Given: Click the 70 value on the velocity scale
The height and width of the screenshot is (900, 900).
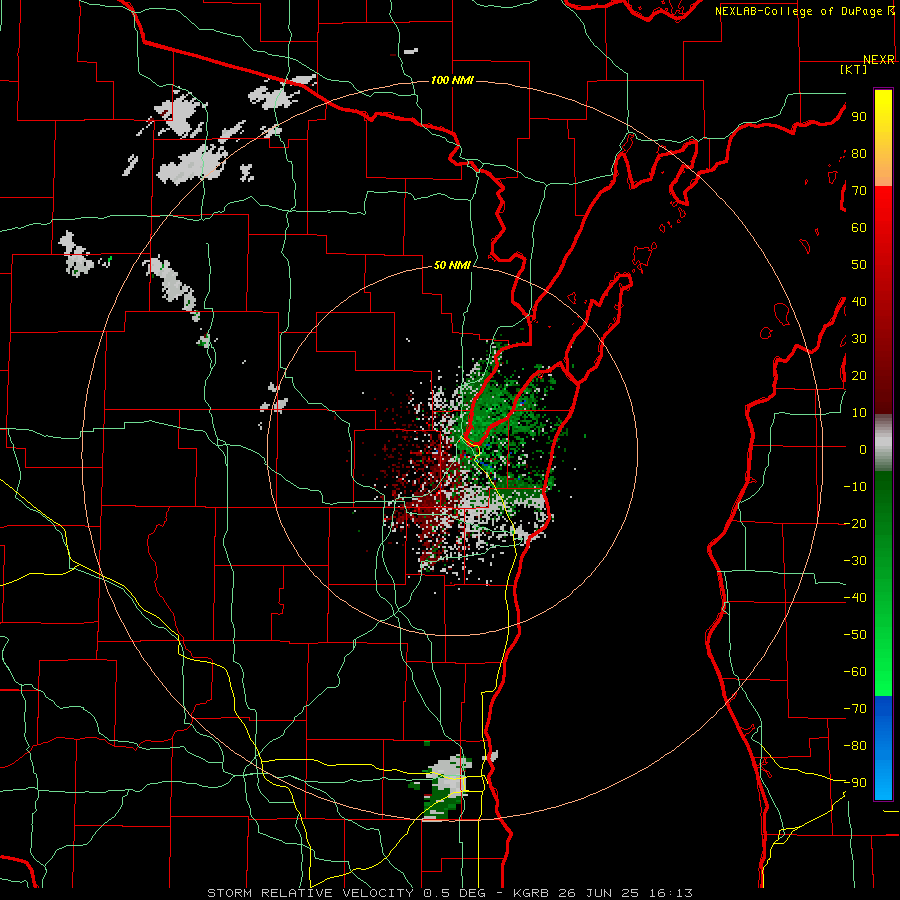Looking at the screenshot, I should [859, 191].
